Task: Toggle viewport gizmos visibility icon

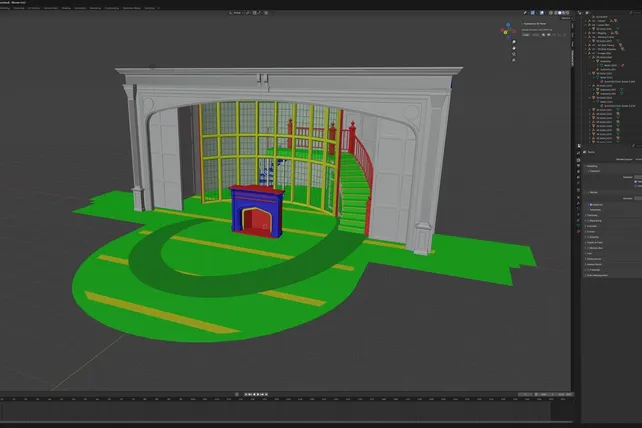Action: (x=532, y=13)
